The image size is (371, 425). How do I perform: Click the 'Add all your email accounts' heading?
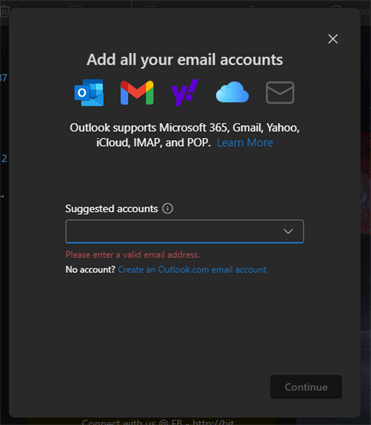pos(185,60)
